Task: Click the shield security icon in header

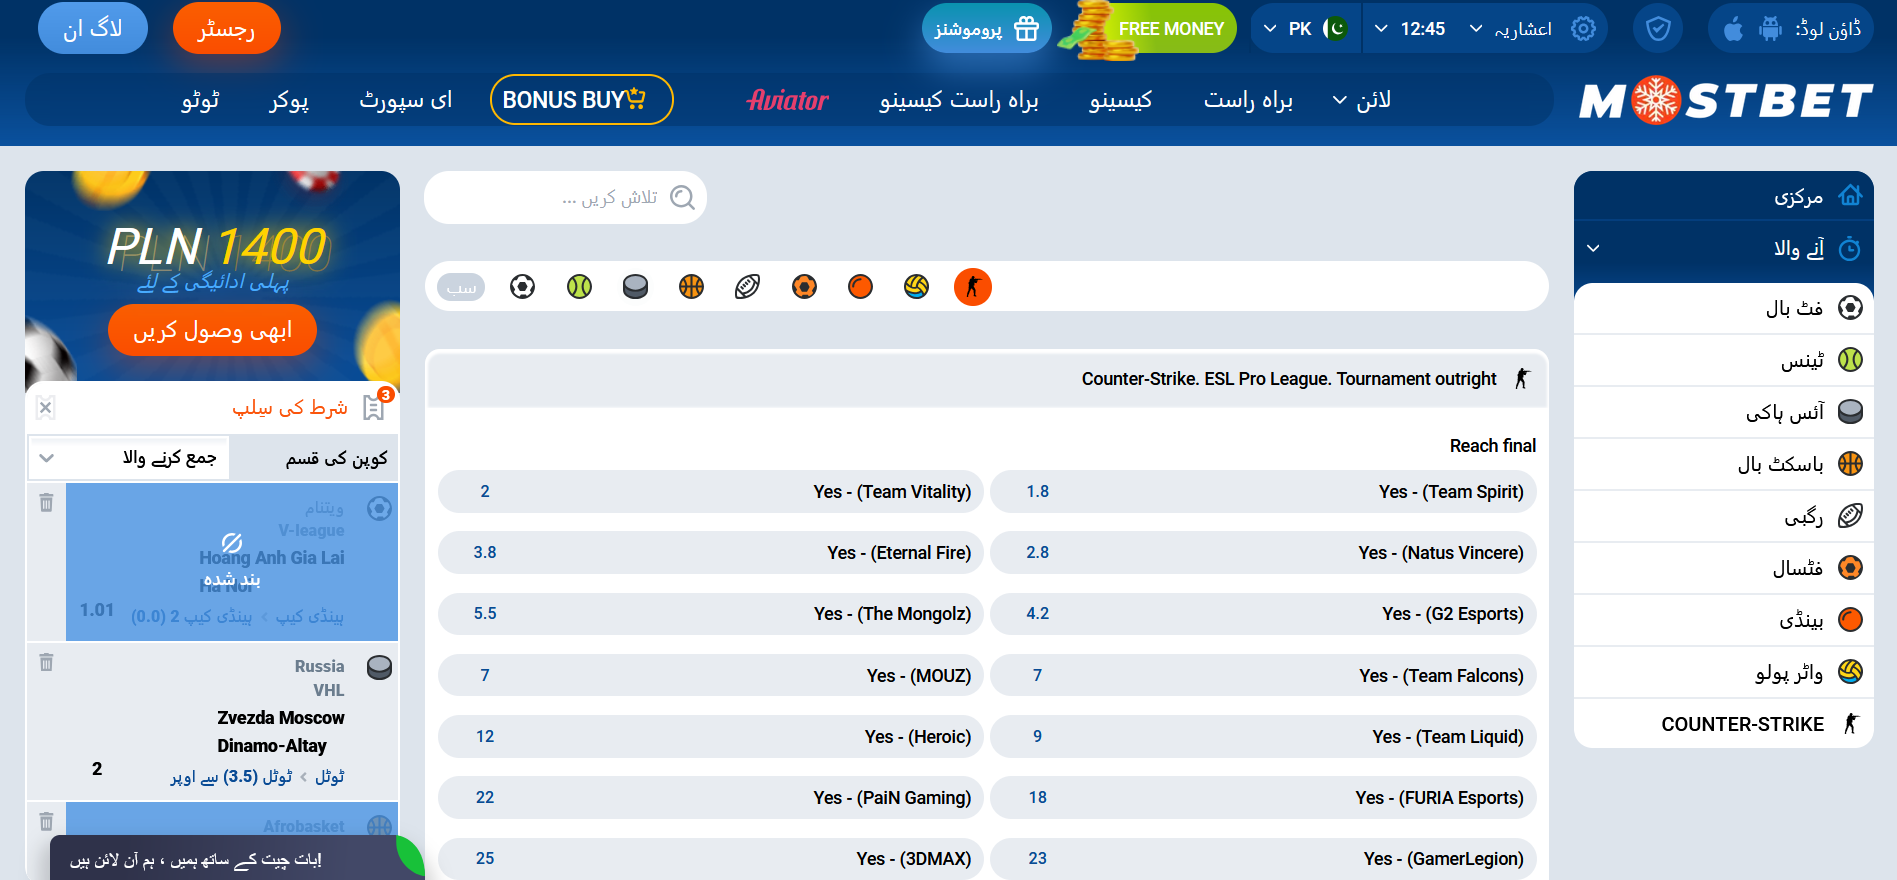Action: 1657,29
